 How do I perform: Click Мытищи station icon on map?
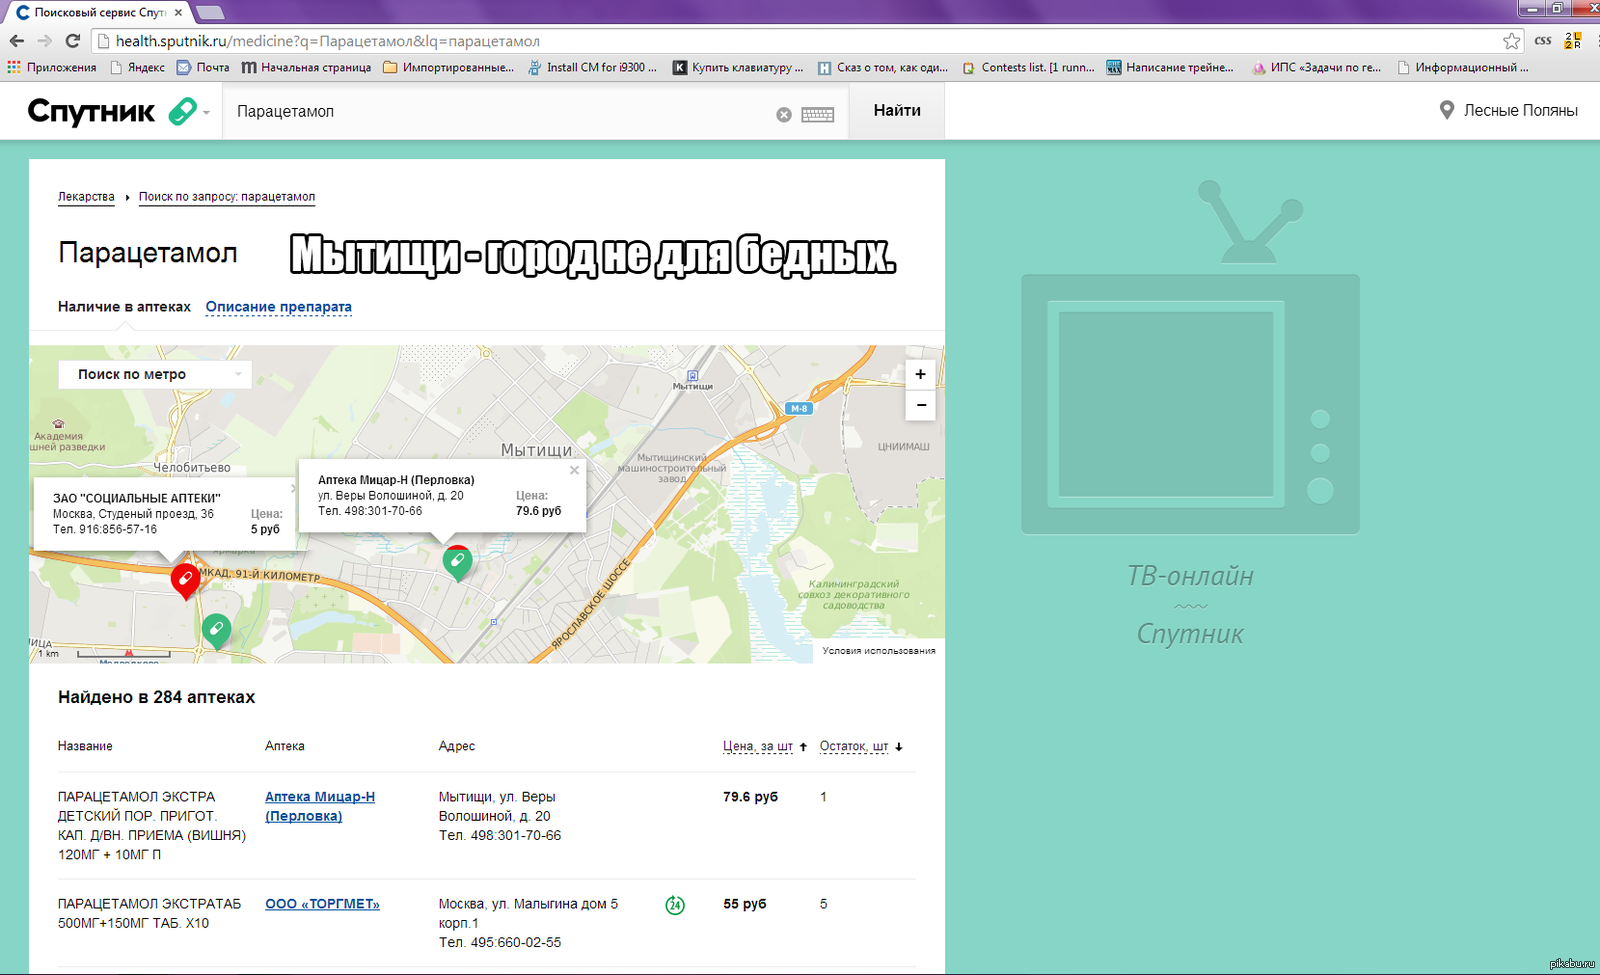(692, 376)
